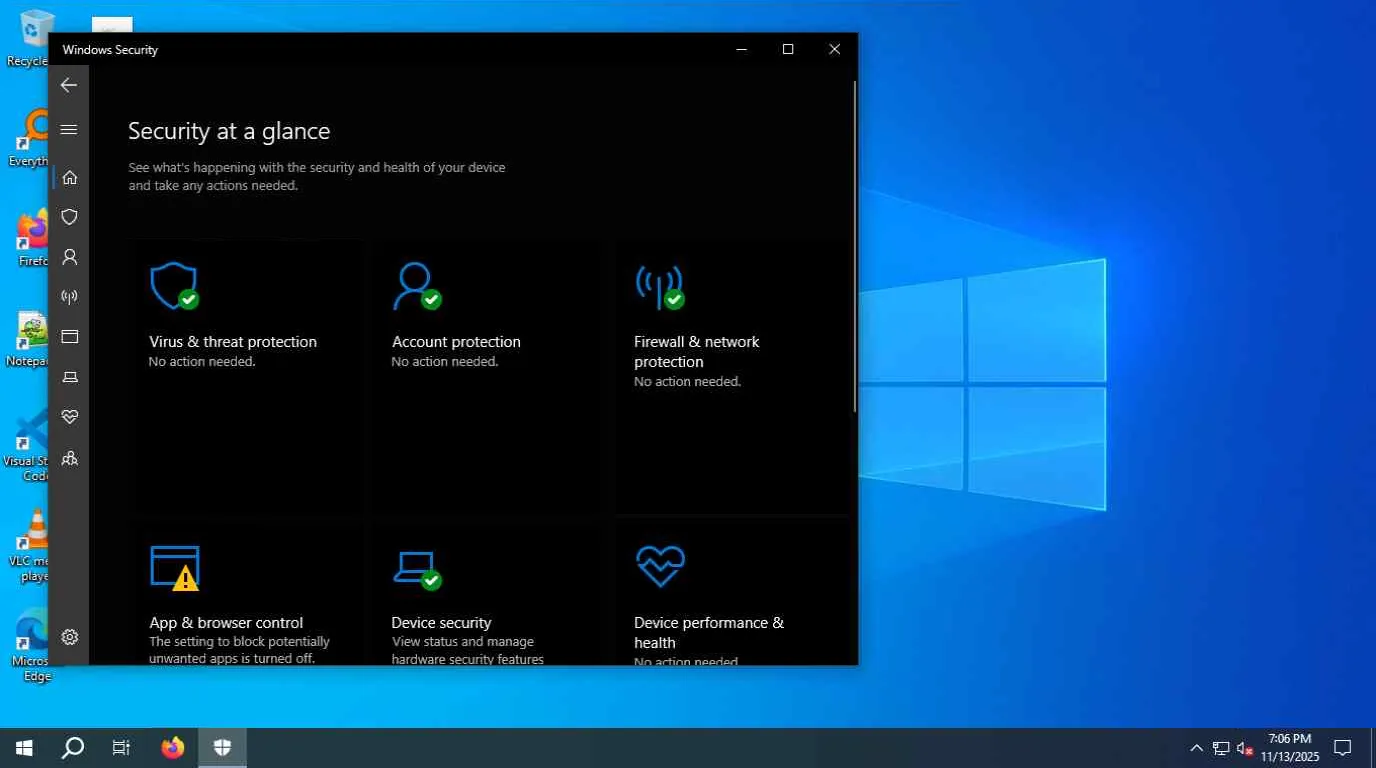Select the Home icon in sidebar
This screenshot has height=768, width=1376.
pyautogui.click(x=69, y=177)
